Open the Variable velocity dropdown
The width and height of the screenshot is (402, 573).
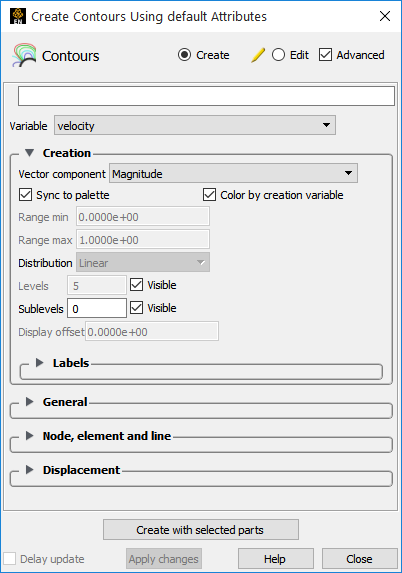pos(195,125)
